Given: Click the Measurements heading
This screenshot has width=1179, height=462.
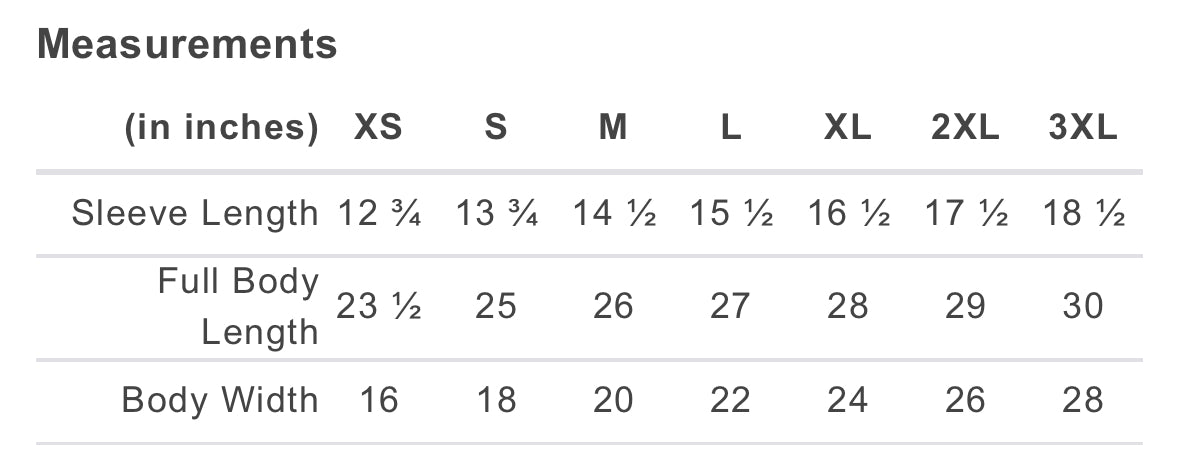Looking at the screenshot, I should point(187,44).
